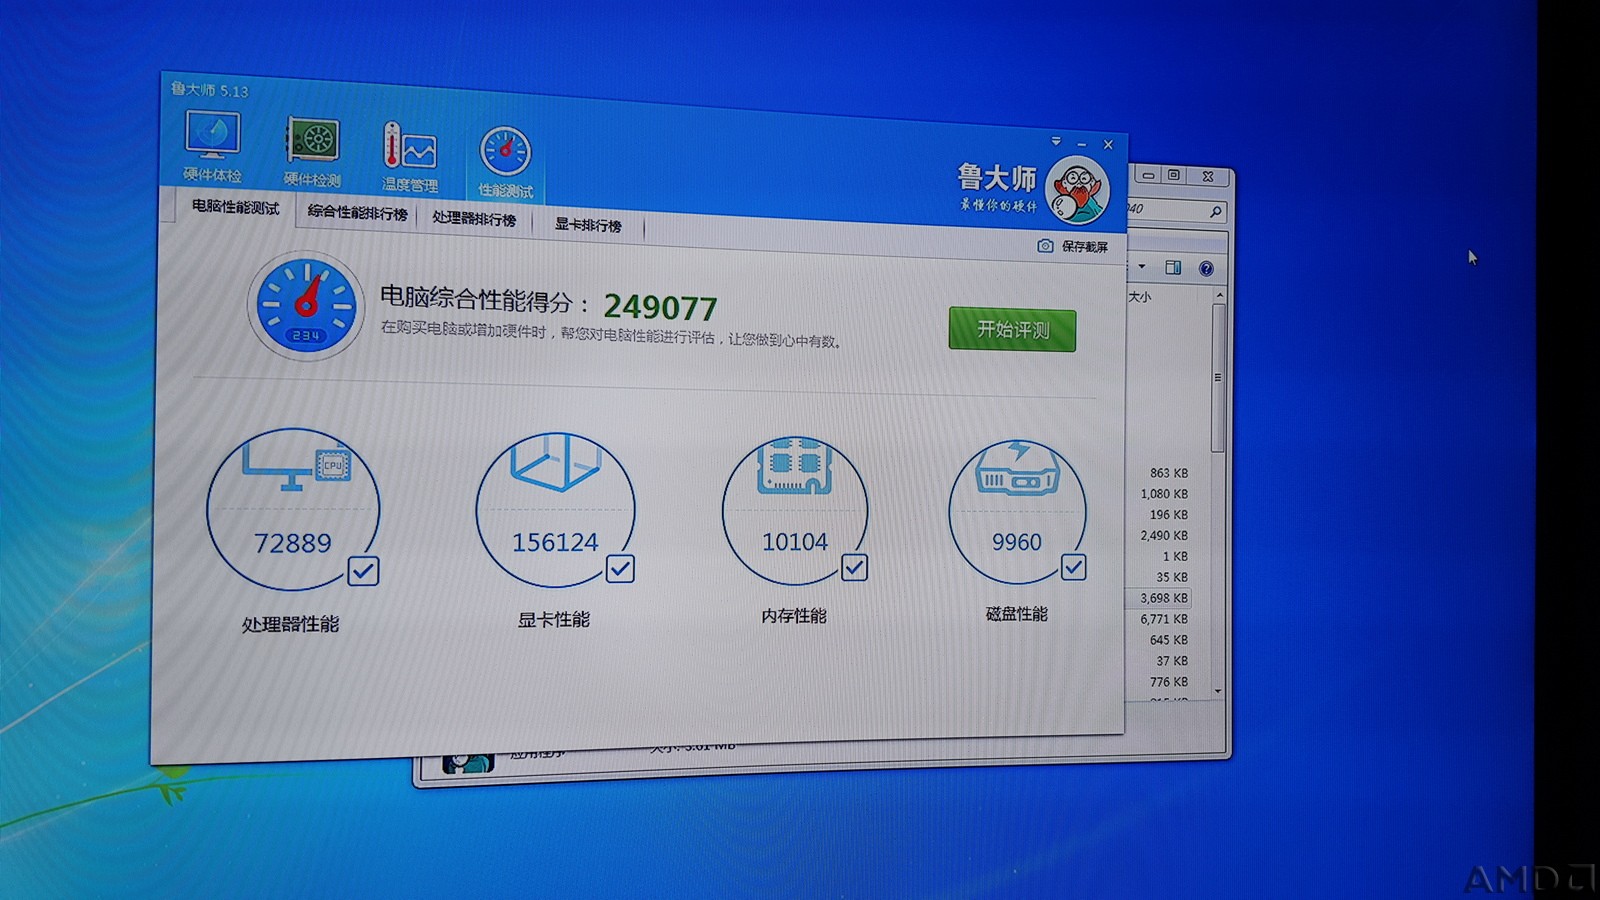The width and height of the screenshot is (1600, 900).
Task: Click the help icon in Explorer window
Action: pyautogui.click(x=1206, y=268)
